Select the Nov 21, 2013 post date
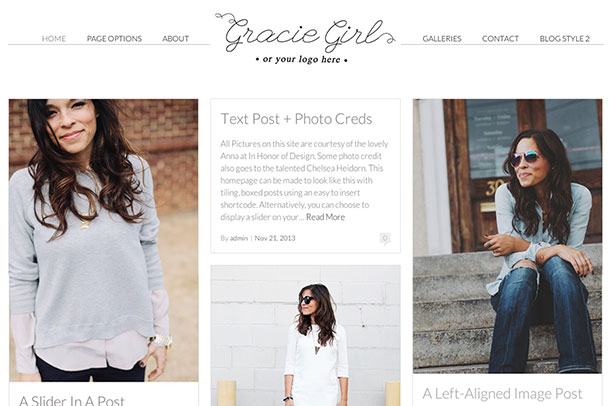The image size is (610, 406). point(275,238)
